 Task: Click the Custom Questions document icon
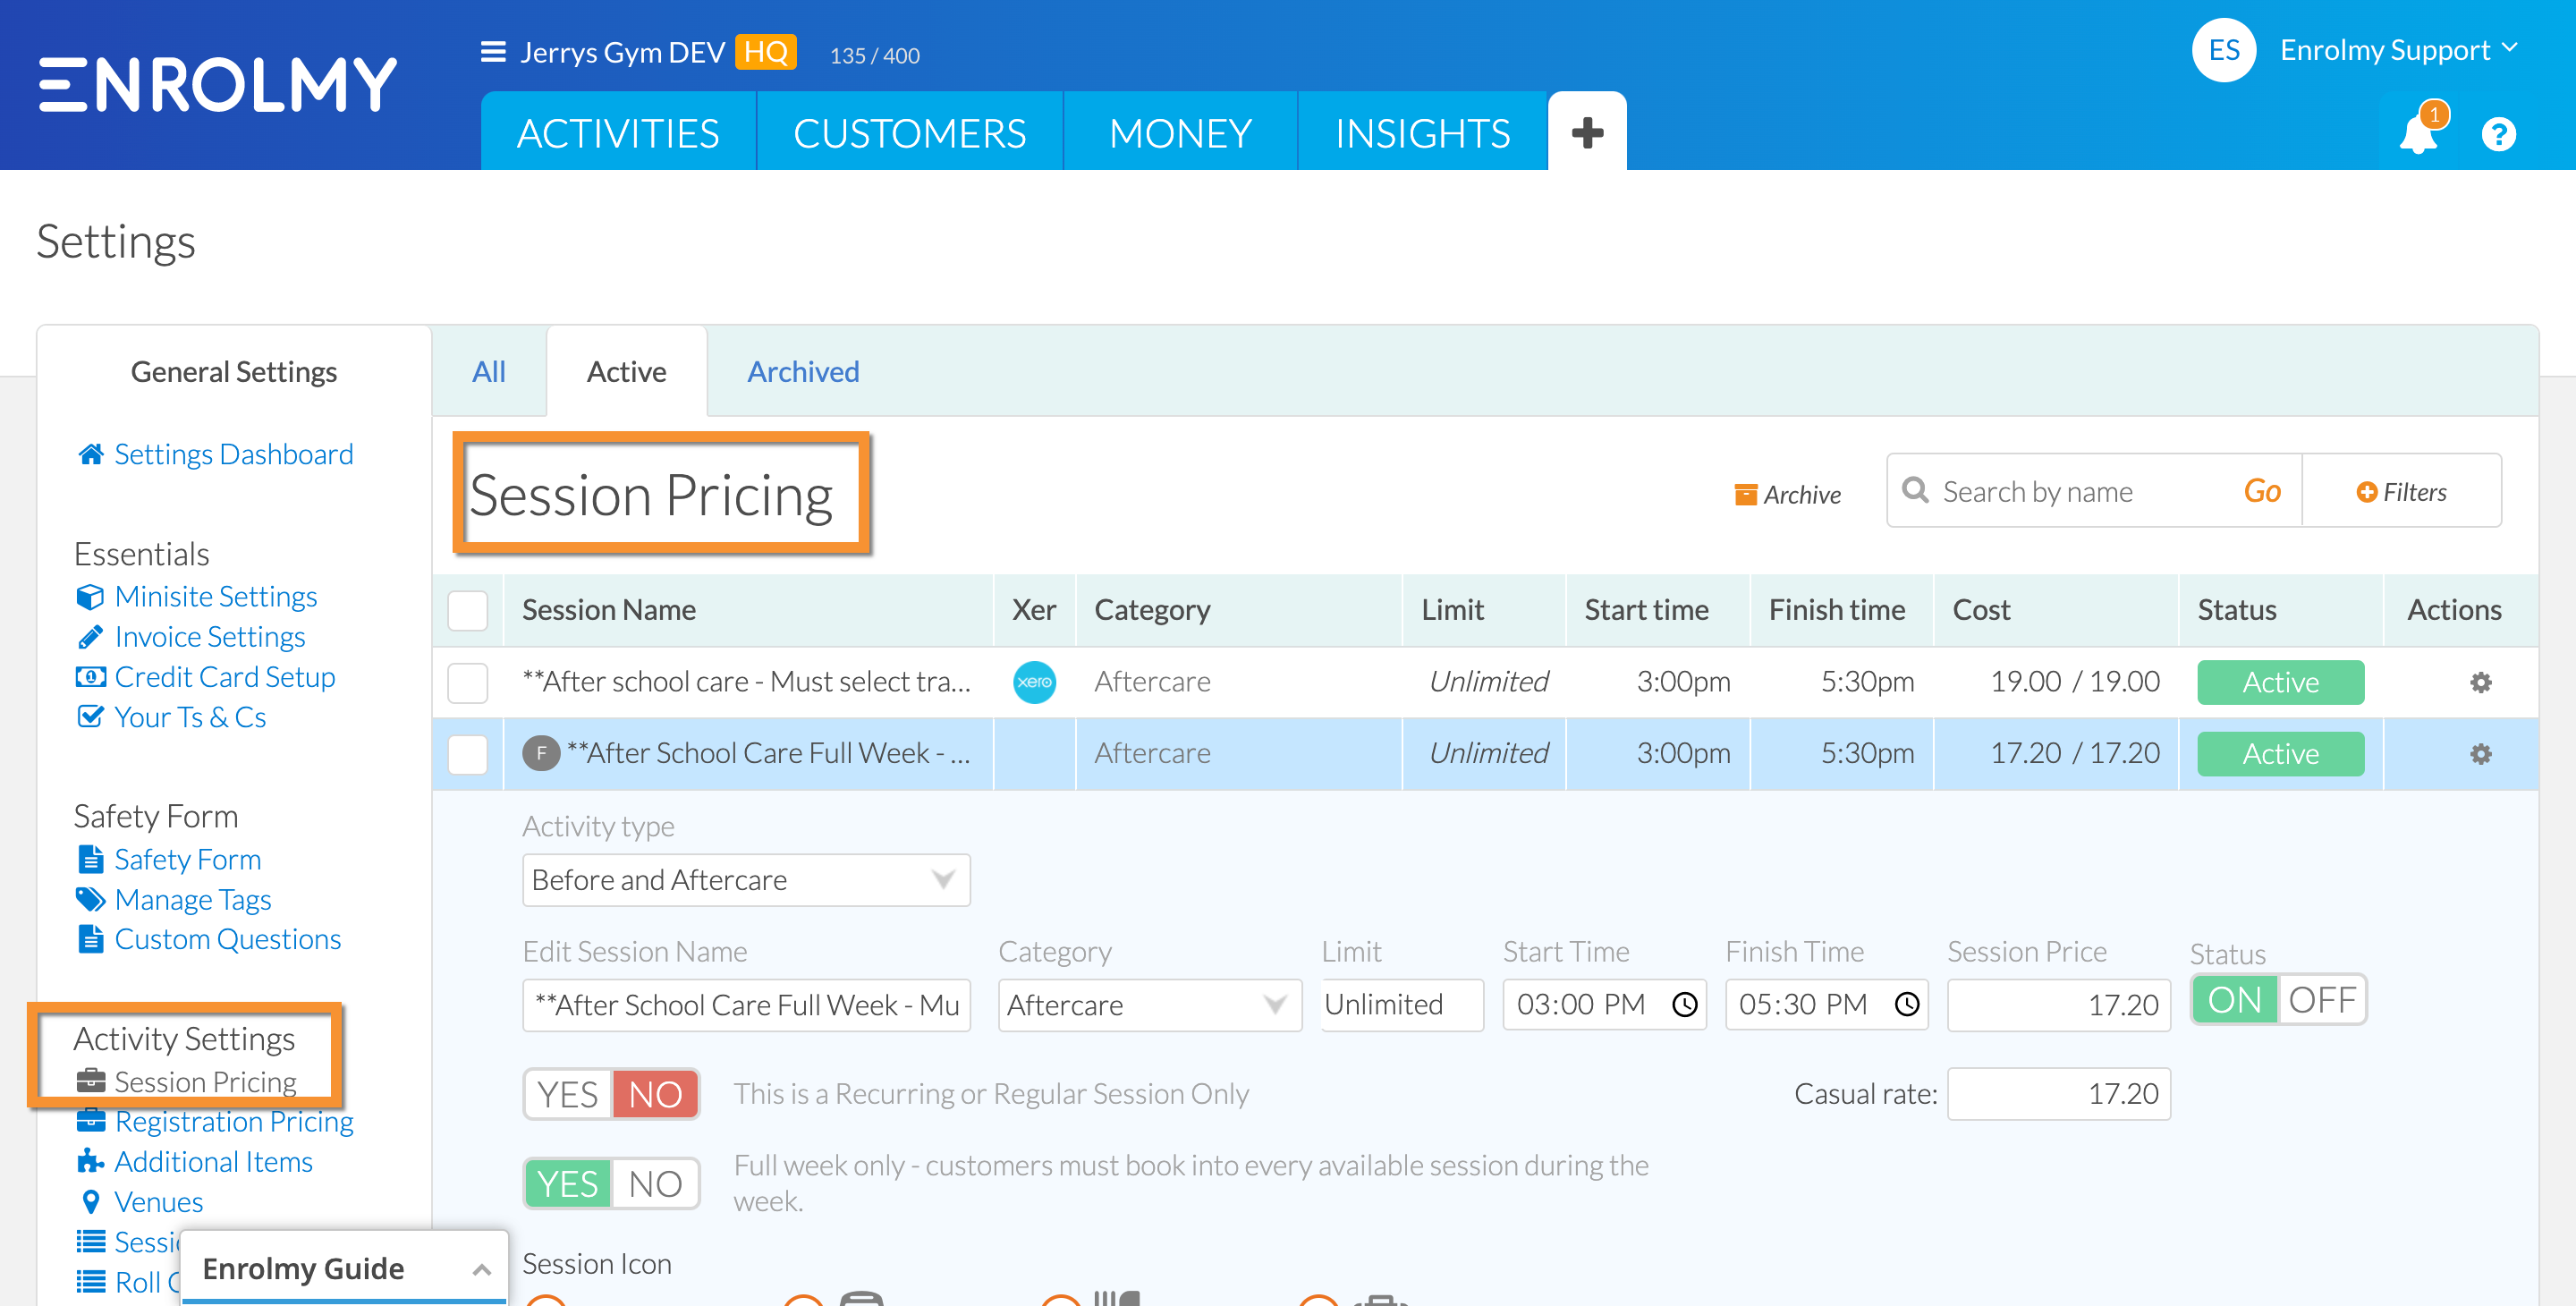90,939
